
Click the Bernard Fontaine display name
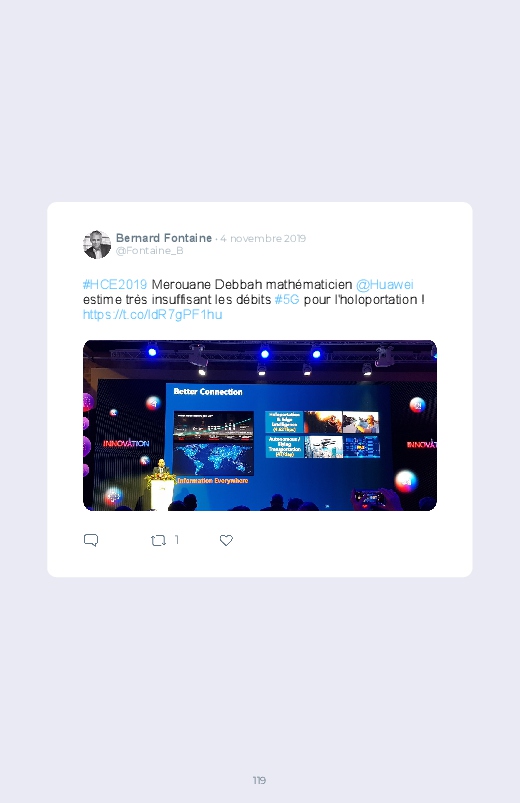164,238
